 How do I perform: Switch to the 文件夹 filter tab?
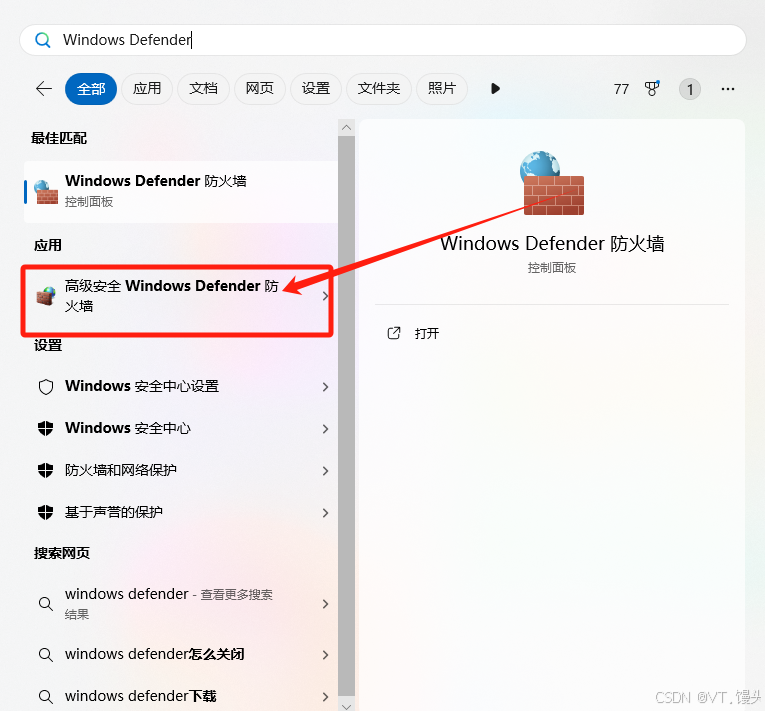pyautogui.click(x=379, y=89)
